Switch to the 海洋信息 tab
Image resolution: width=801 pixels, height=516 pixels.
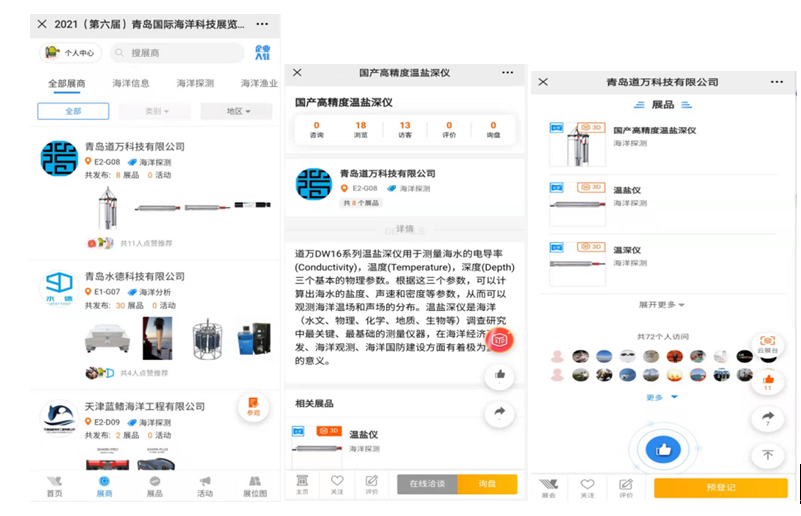pos(131,83)
